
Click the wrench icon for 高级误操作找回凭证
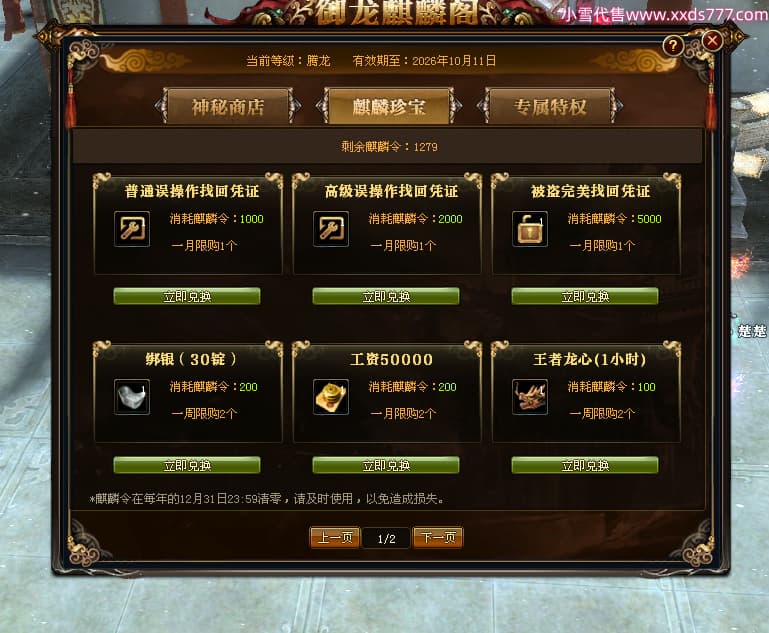331,229
